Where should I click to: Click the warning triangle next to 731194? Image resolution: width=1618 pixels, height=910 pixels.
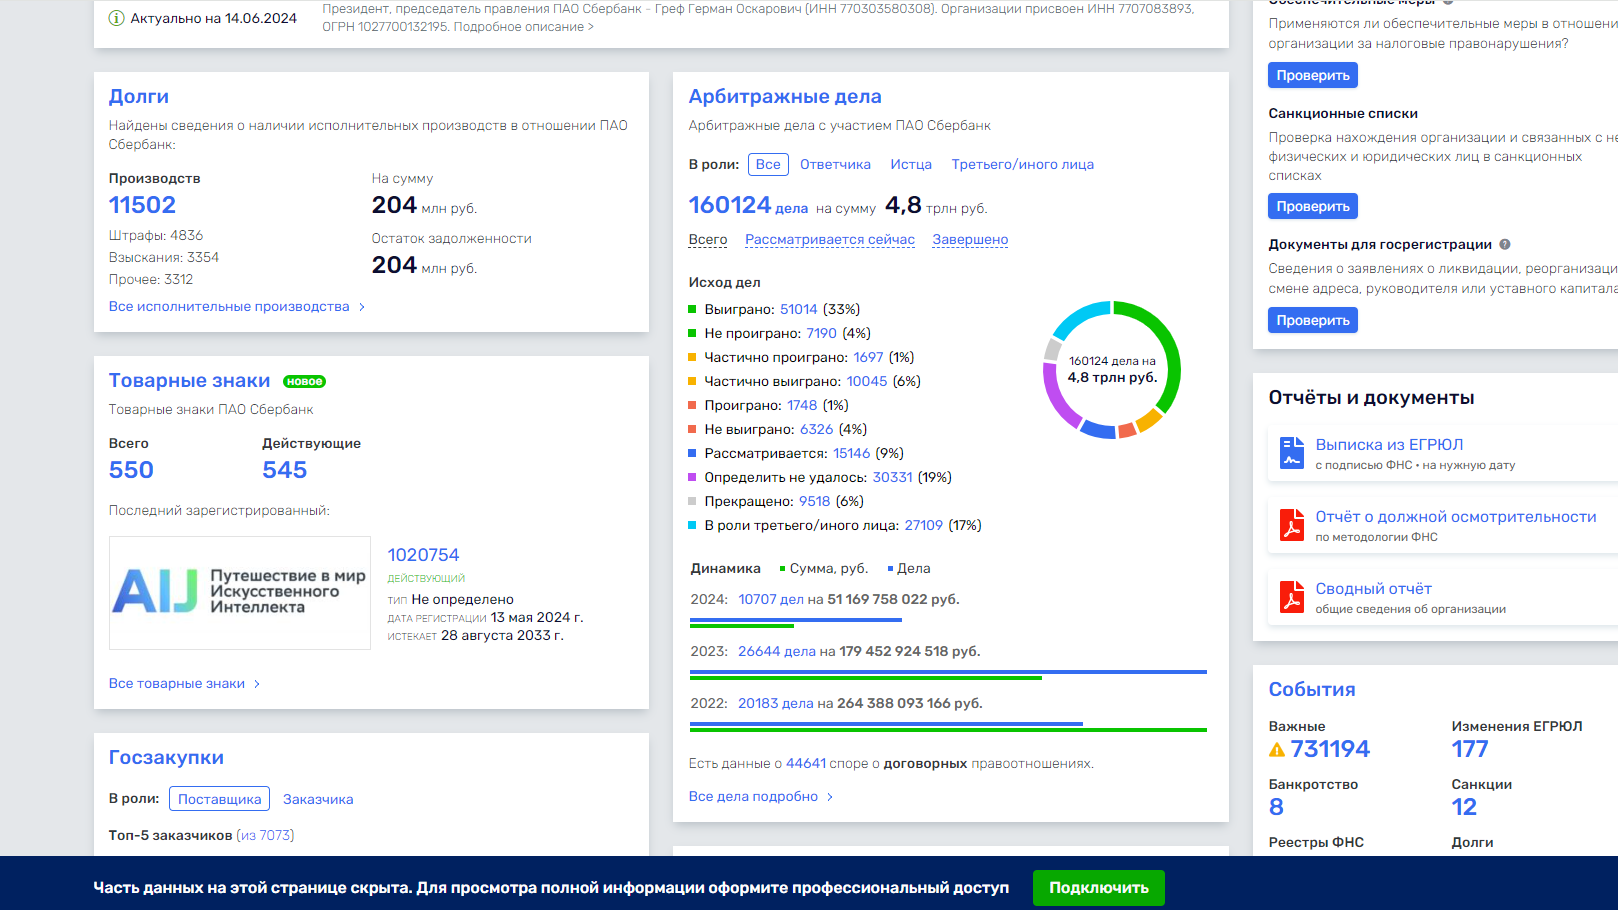click(x=1277, y=750)
